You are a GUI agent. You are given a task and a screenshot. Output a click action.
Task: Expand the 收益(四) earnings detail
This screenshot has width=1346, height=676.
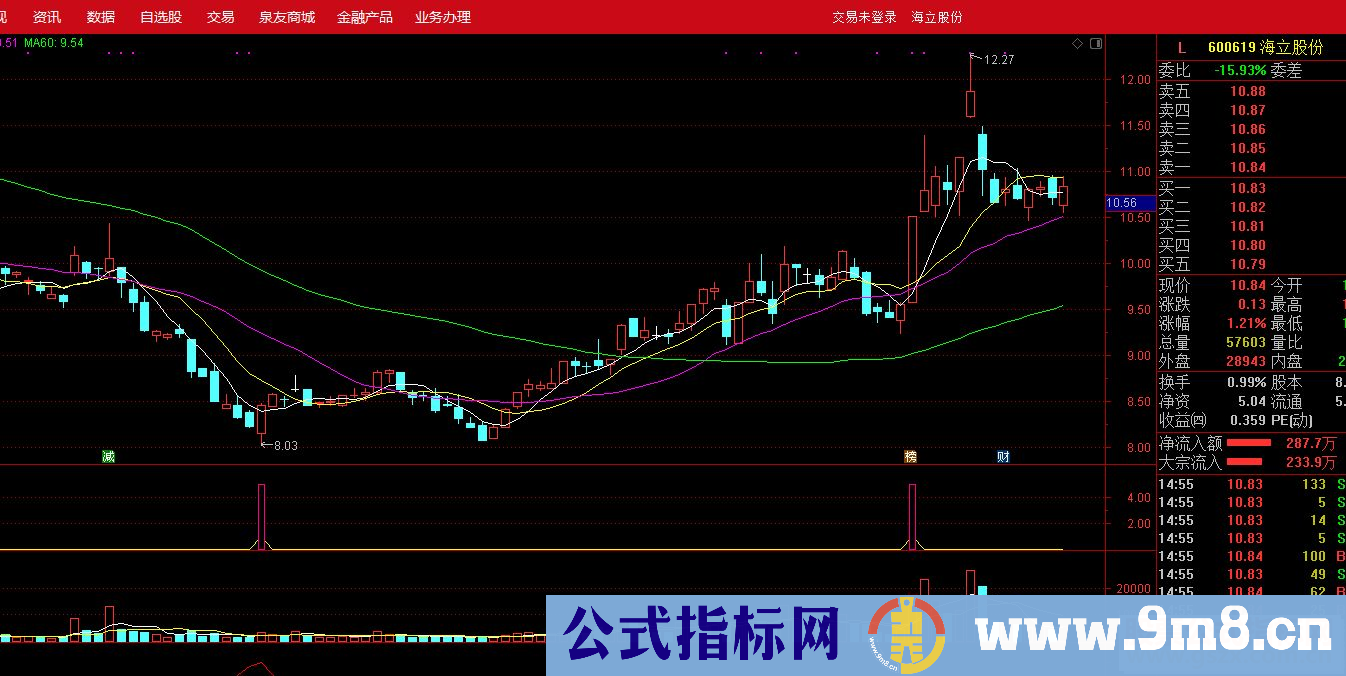[x=1183, y=420]
